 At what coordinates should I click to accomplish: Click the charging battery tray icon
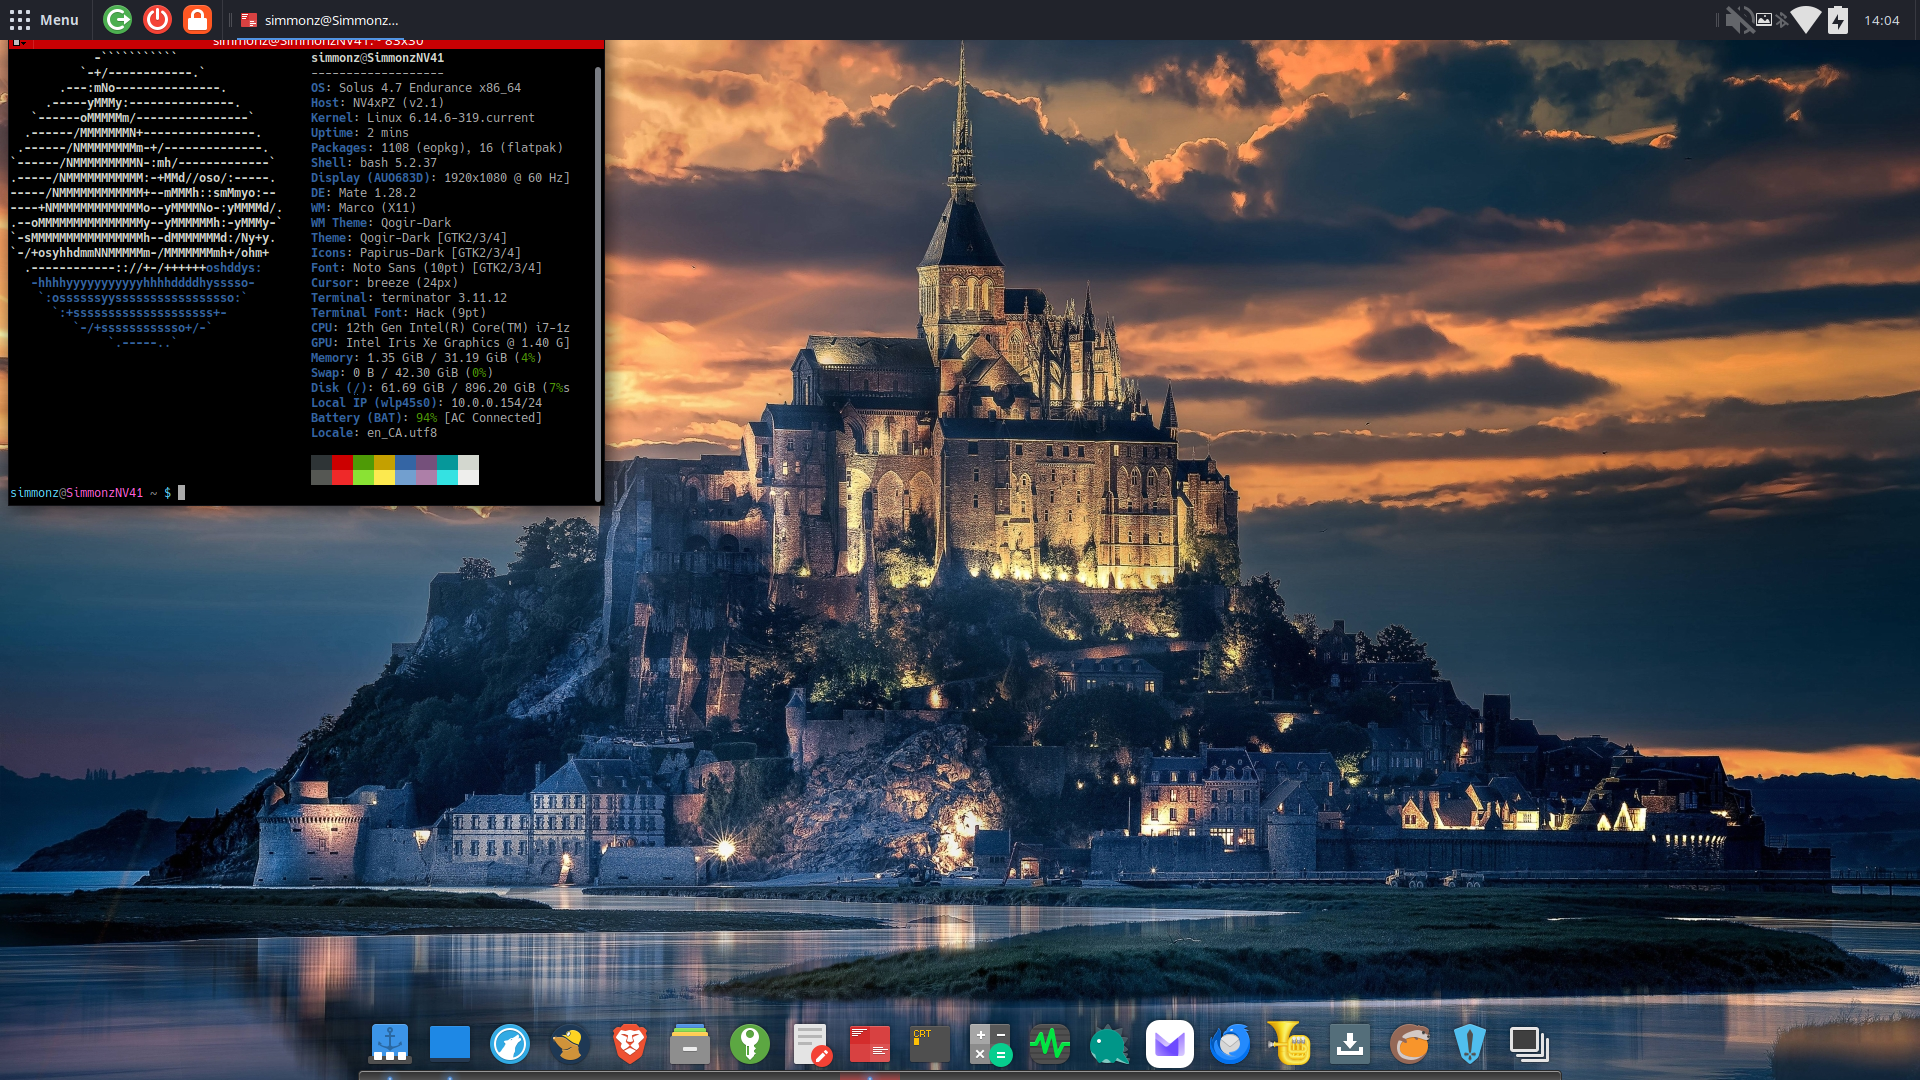point(1838,20)
